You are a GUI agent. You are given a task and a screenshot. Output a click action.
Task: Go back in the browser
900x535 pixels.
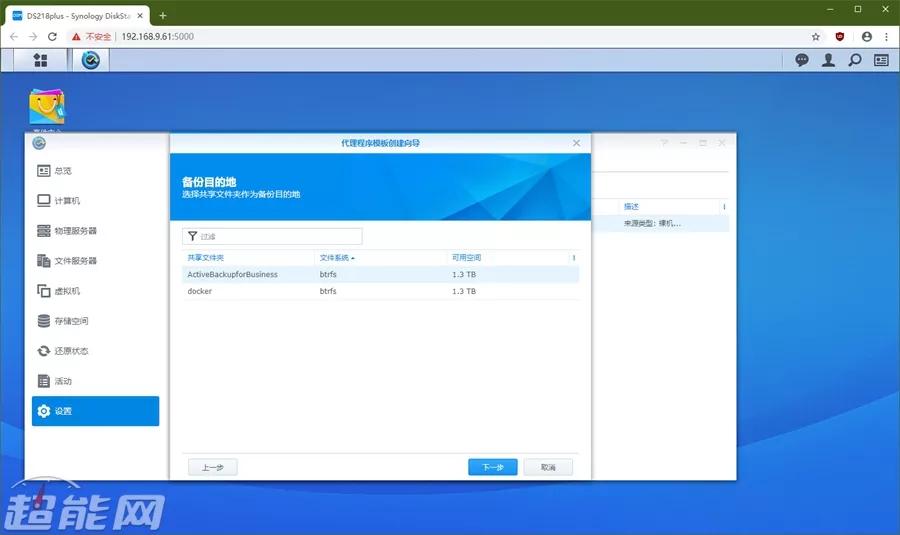coord(14,37)
